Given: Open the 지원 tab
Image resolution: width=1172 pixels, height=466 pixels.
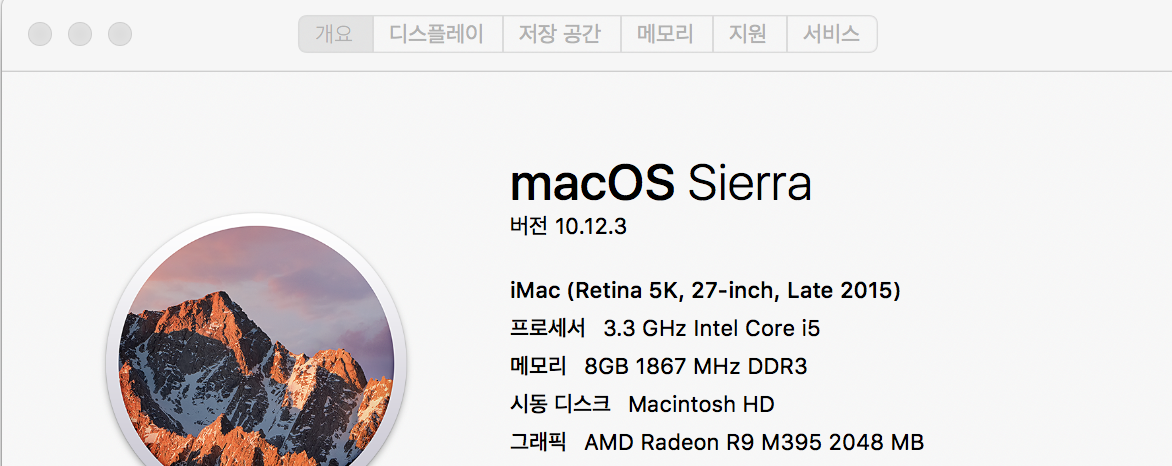Looking at the screenshot, I should (748, 34).
